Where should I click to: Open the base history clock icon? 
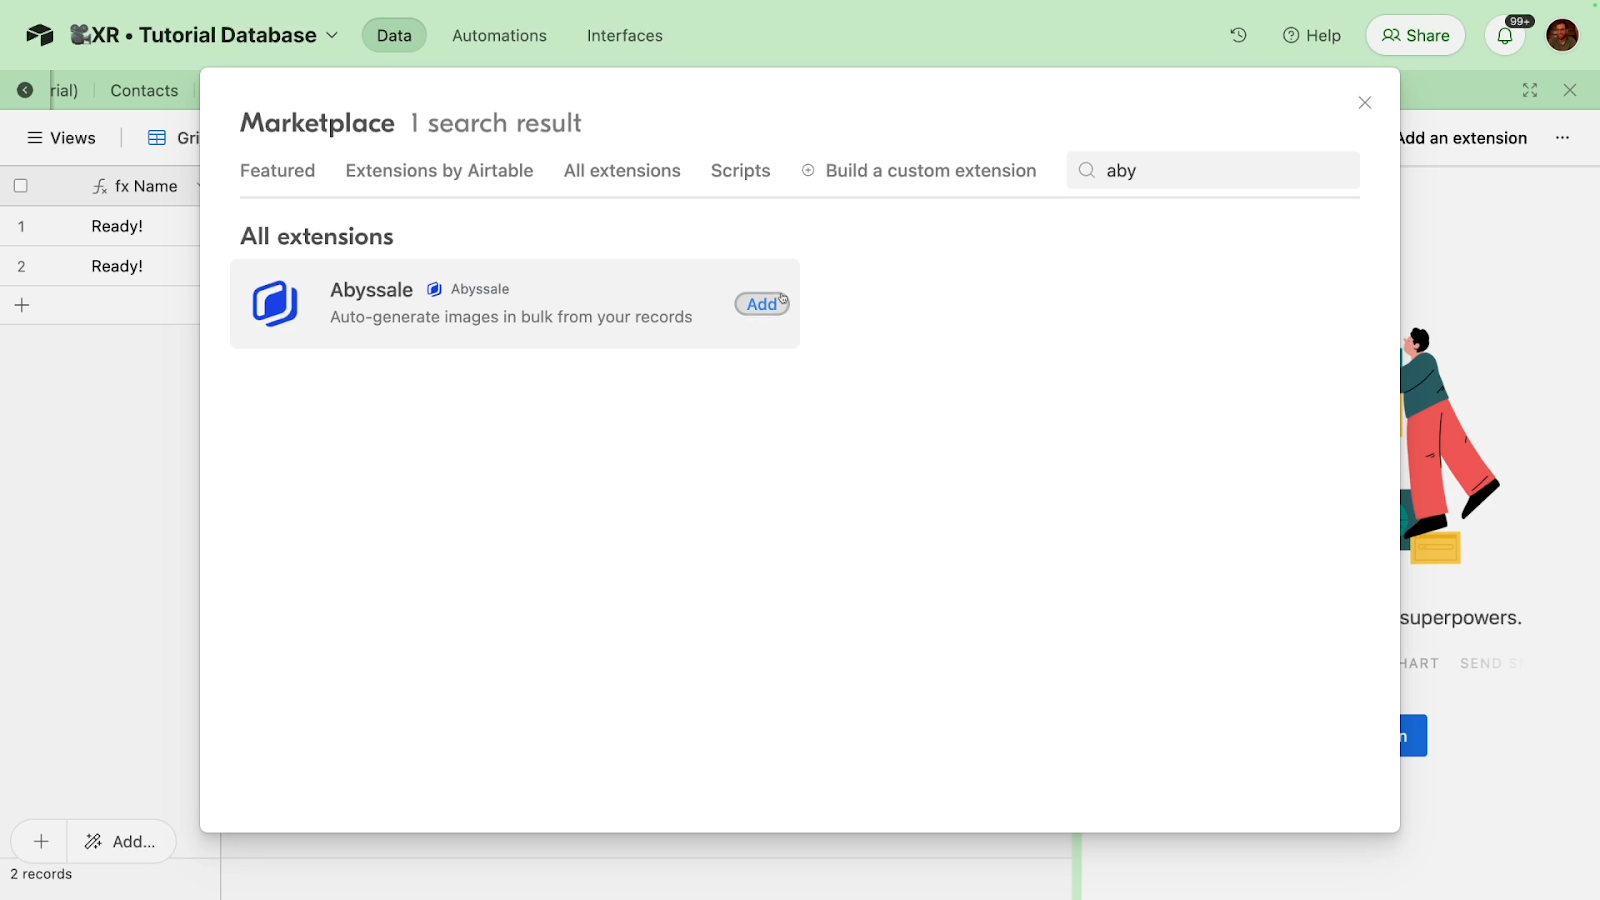1238,35
